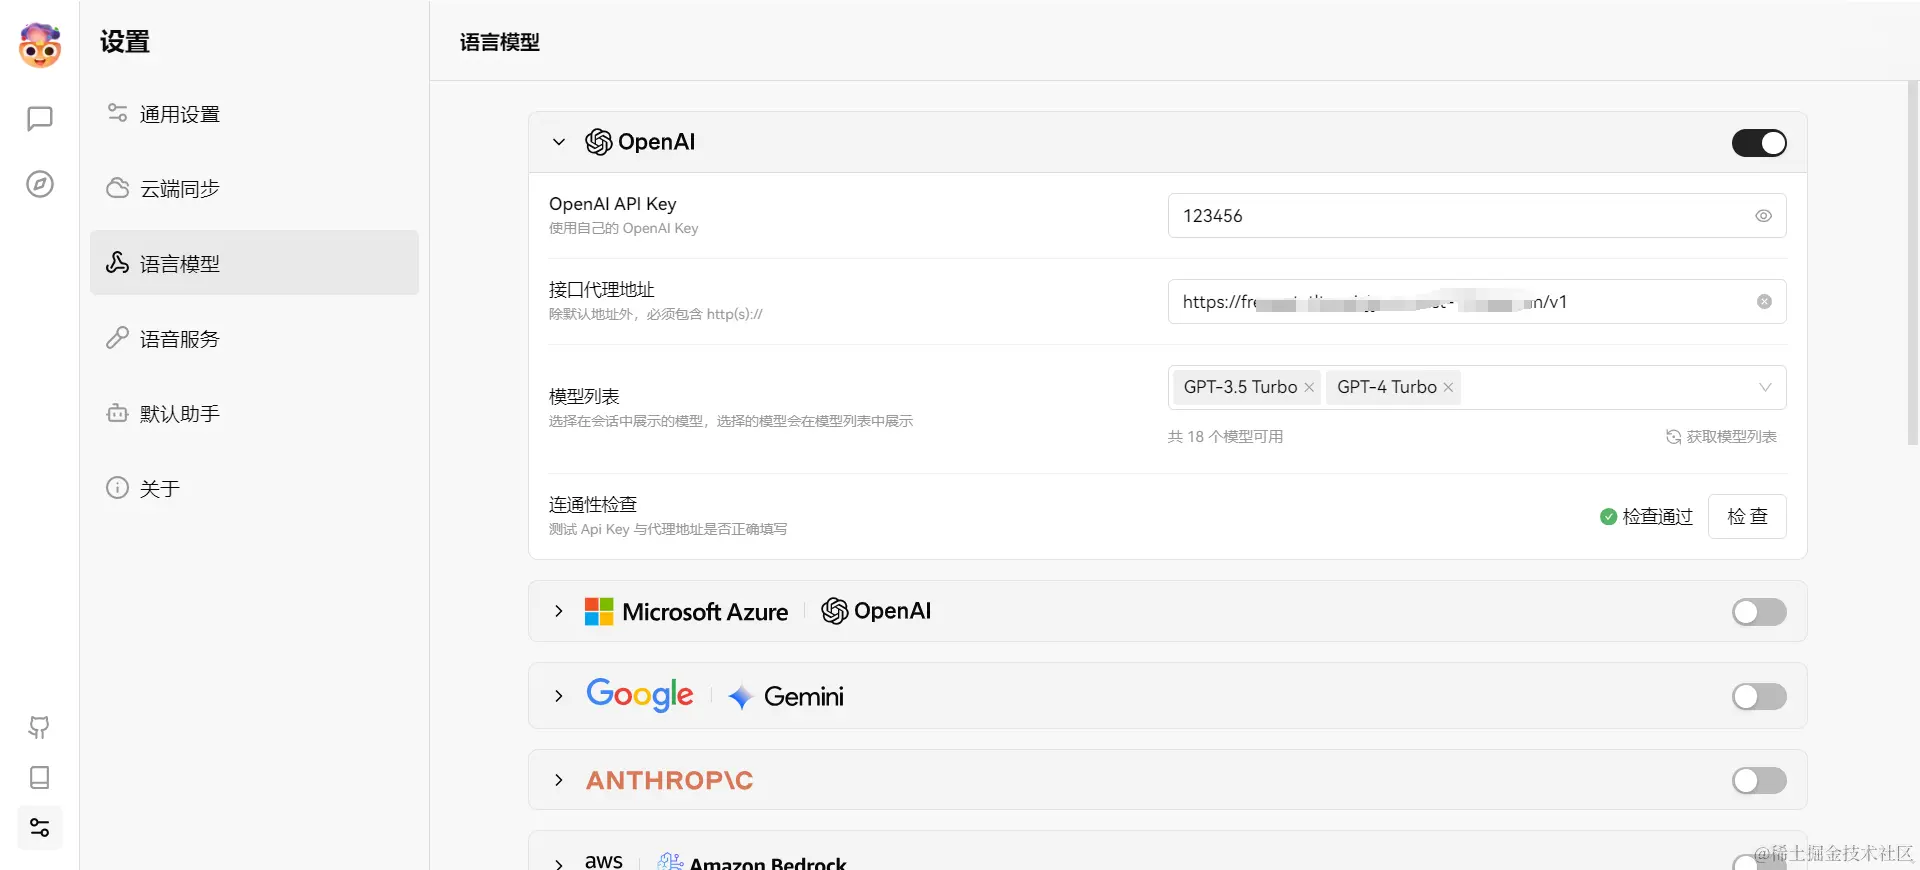Open the discover compass icon
Image resolution: width=1920 pixels, height=870 pixels.
(40, 184)
